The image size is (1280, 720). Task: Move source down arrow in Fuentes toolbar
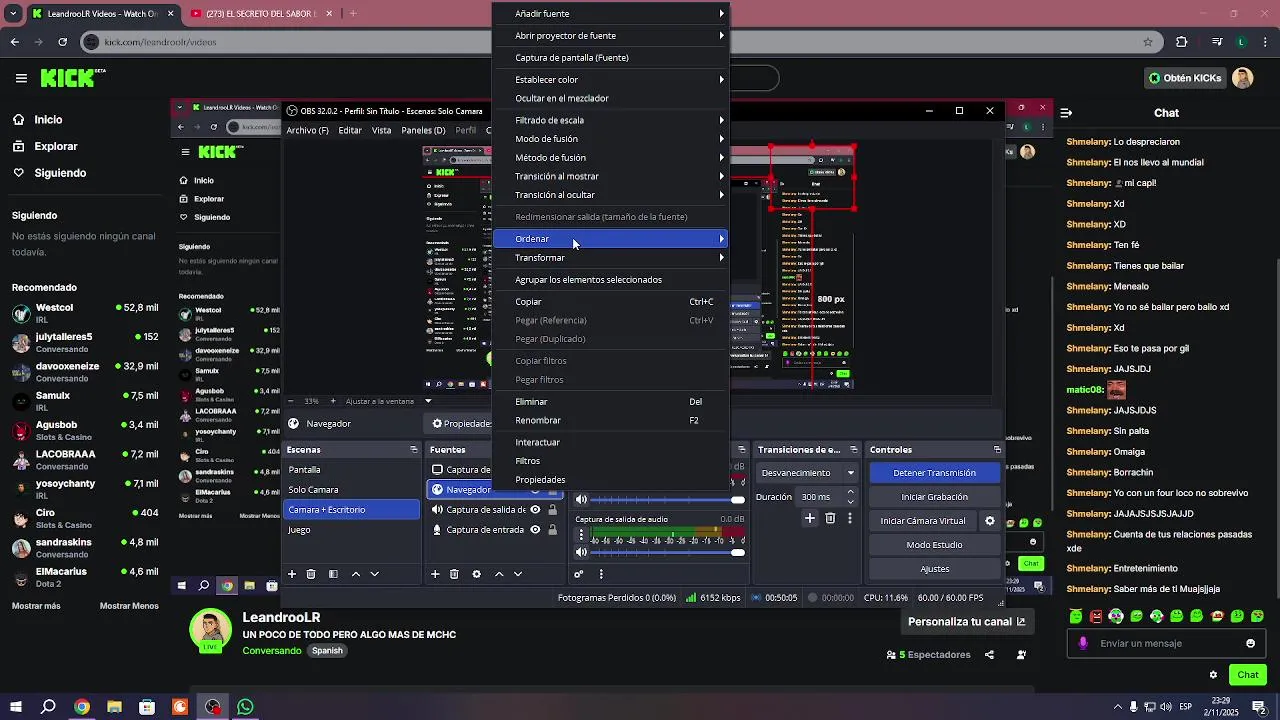click(x=518, y=574)
